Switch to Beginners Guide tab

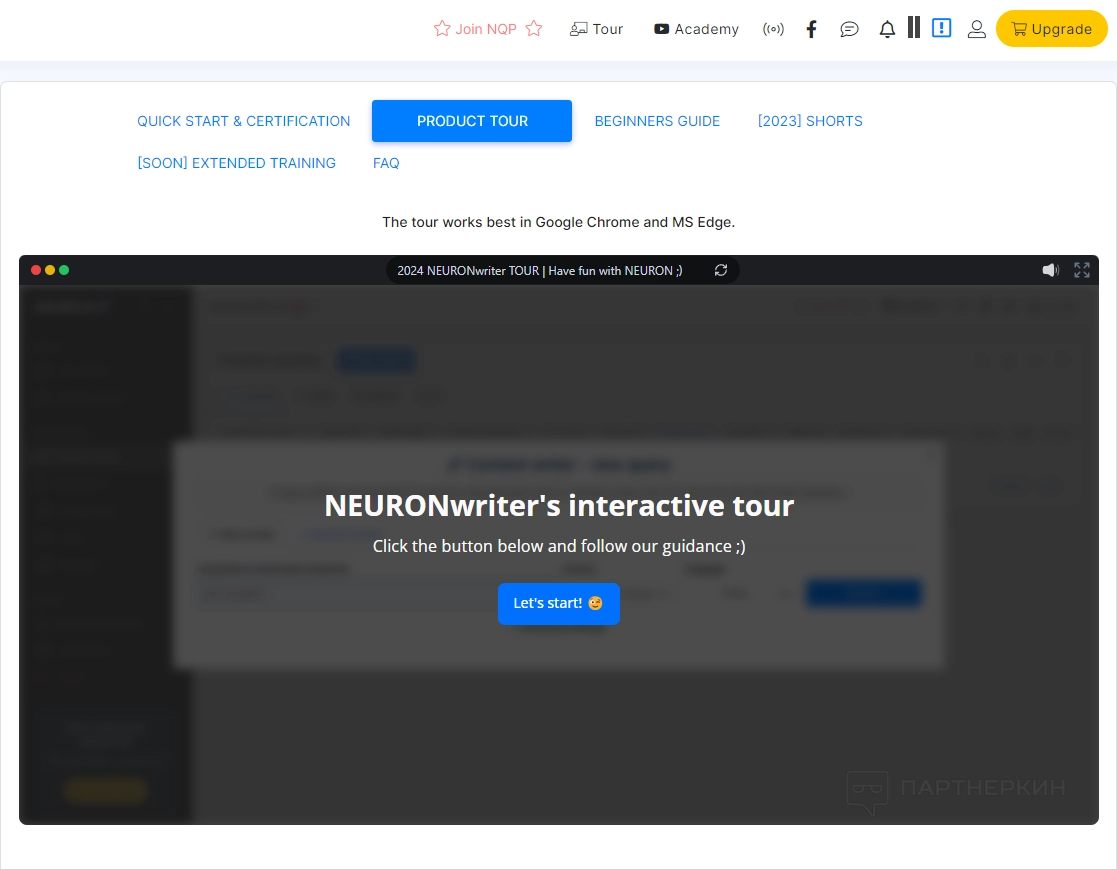tap(658, 121)
